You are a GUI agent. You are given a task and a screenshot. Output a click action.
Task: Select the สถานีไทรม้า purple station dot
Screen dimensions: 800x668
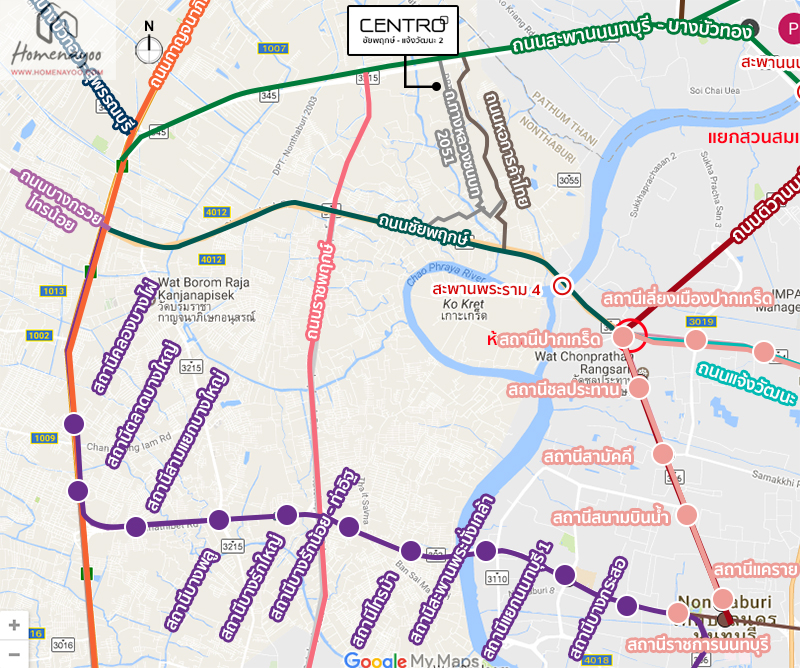click(411, 551)
